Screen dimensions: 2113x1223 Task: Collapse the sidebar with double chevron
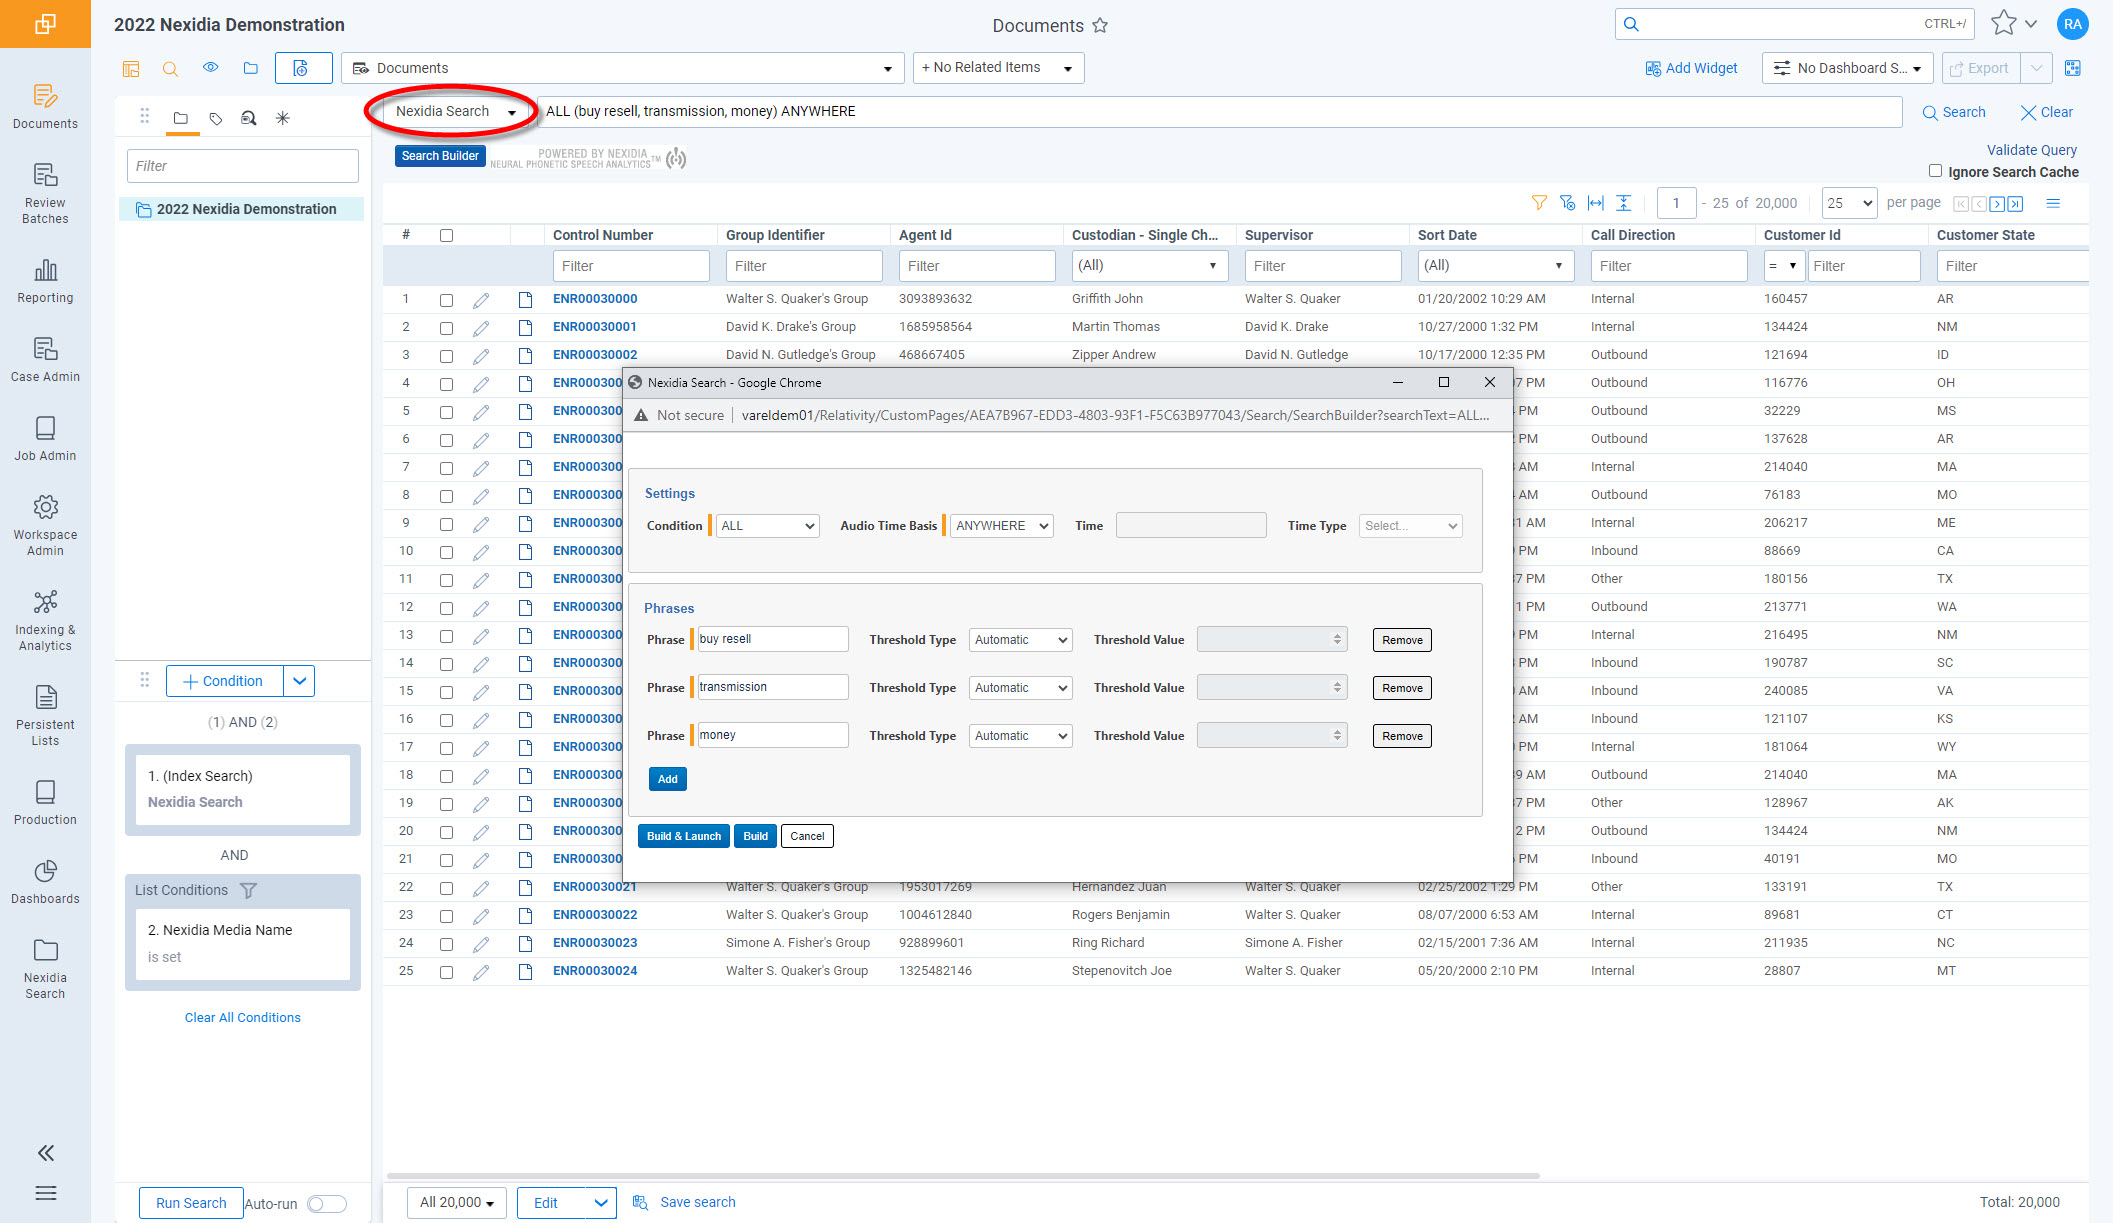(x=45, y=1153)
